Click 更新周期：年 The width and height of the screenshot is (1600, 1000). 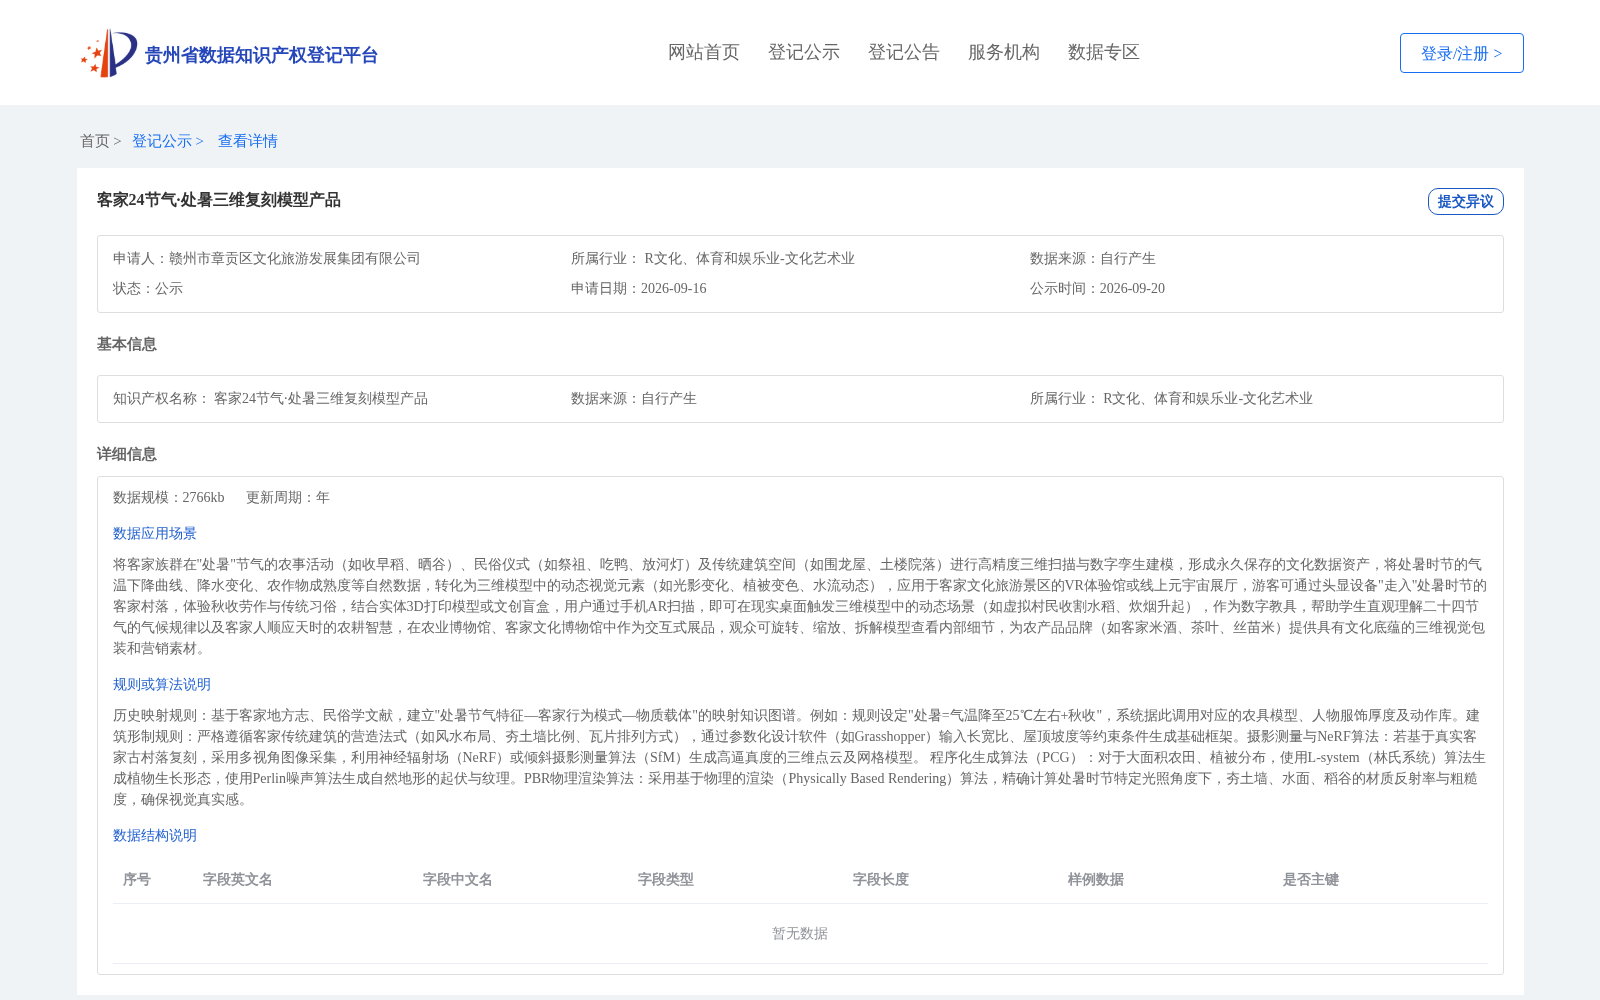point(288,497)
